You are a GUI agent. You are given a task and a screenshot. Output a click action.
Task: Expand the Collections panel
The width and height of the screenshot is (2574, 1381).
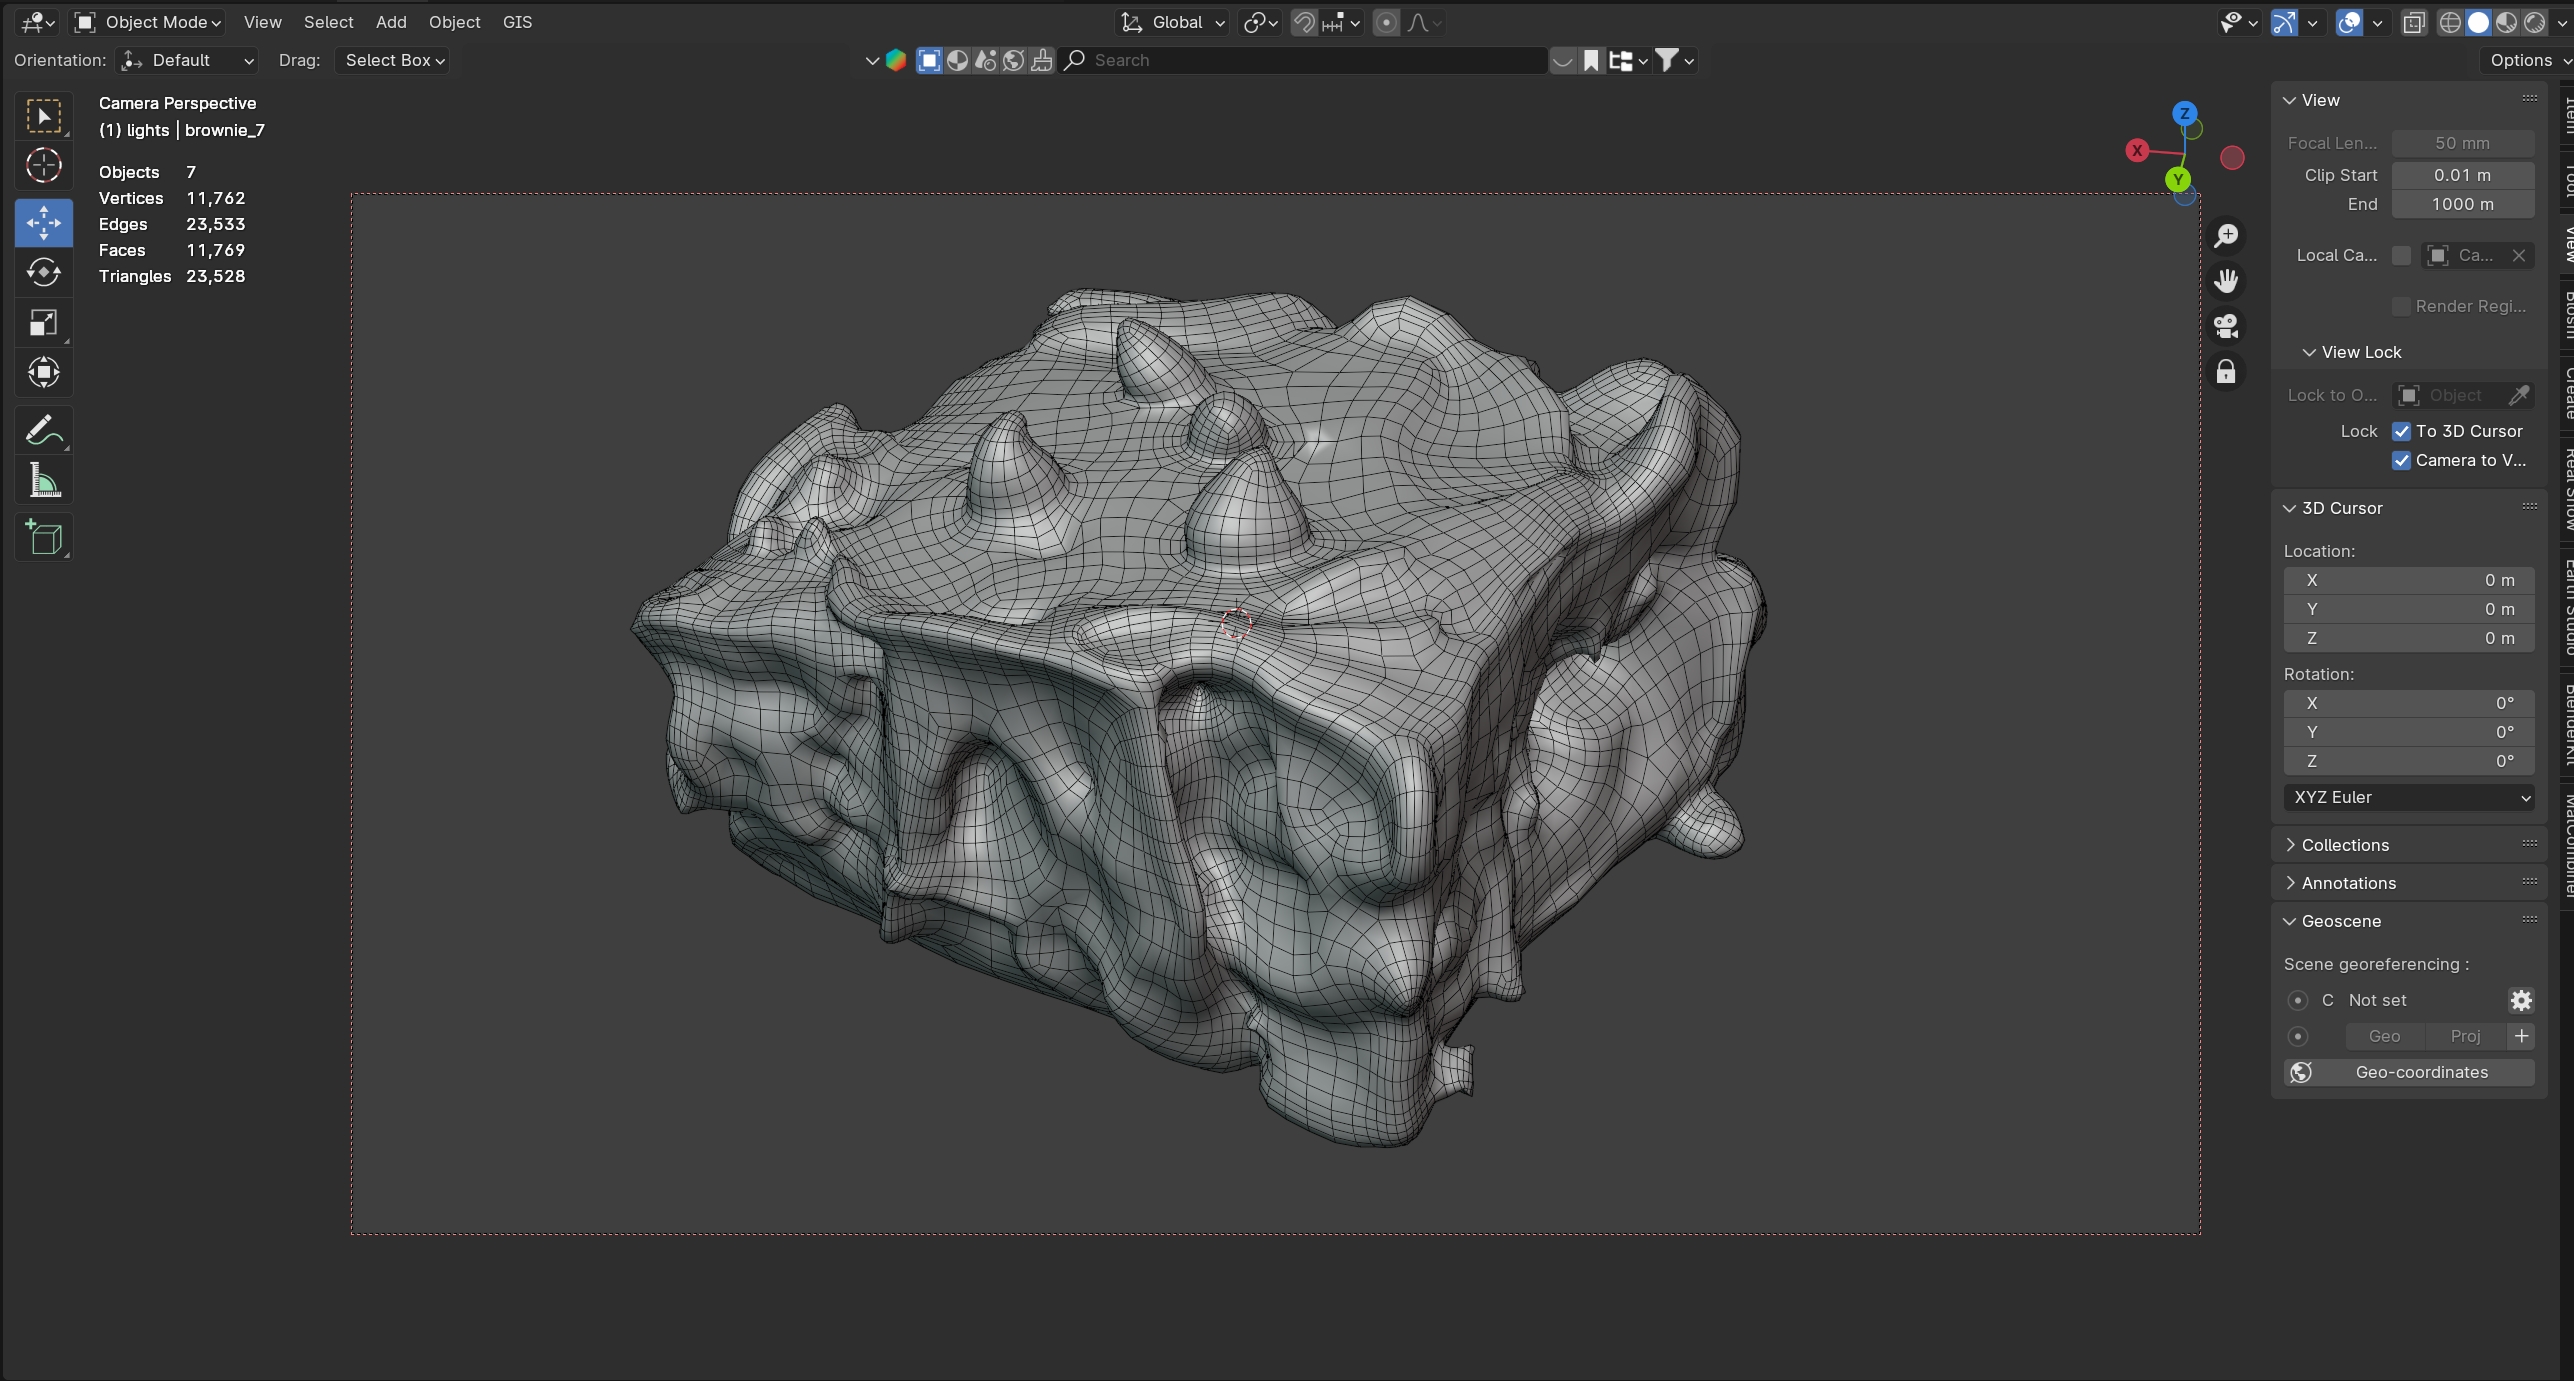pos(2344,845)
